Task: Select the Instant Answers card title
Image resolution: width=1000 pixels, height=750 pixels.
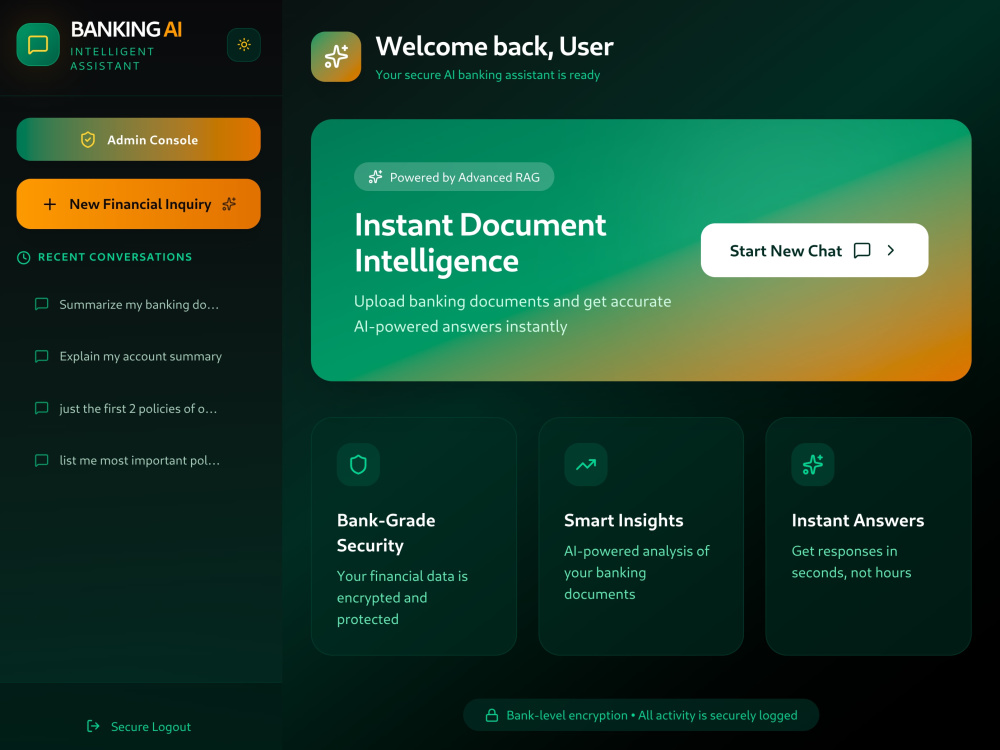Action: pyautogui.click(x=858, y=520)
